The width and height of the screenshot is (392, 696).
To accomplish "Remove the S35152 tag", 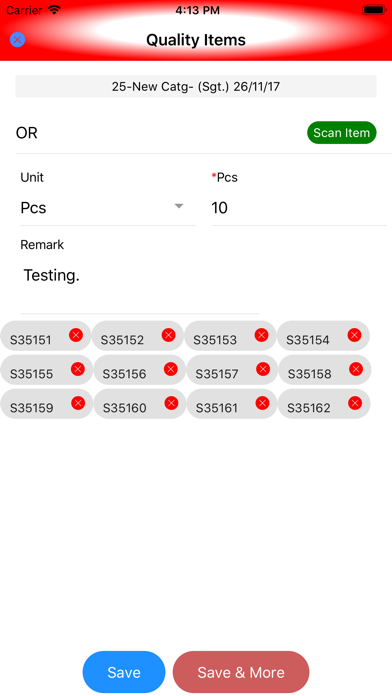I will tap(168, 335).
